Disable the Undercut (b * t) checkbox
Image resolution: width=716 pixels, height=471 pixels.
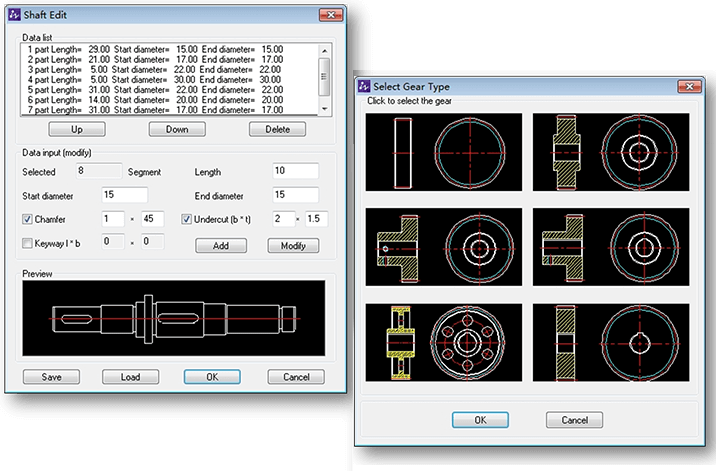[x=186, y=219]
